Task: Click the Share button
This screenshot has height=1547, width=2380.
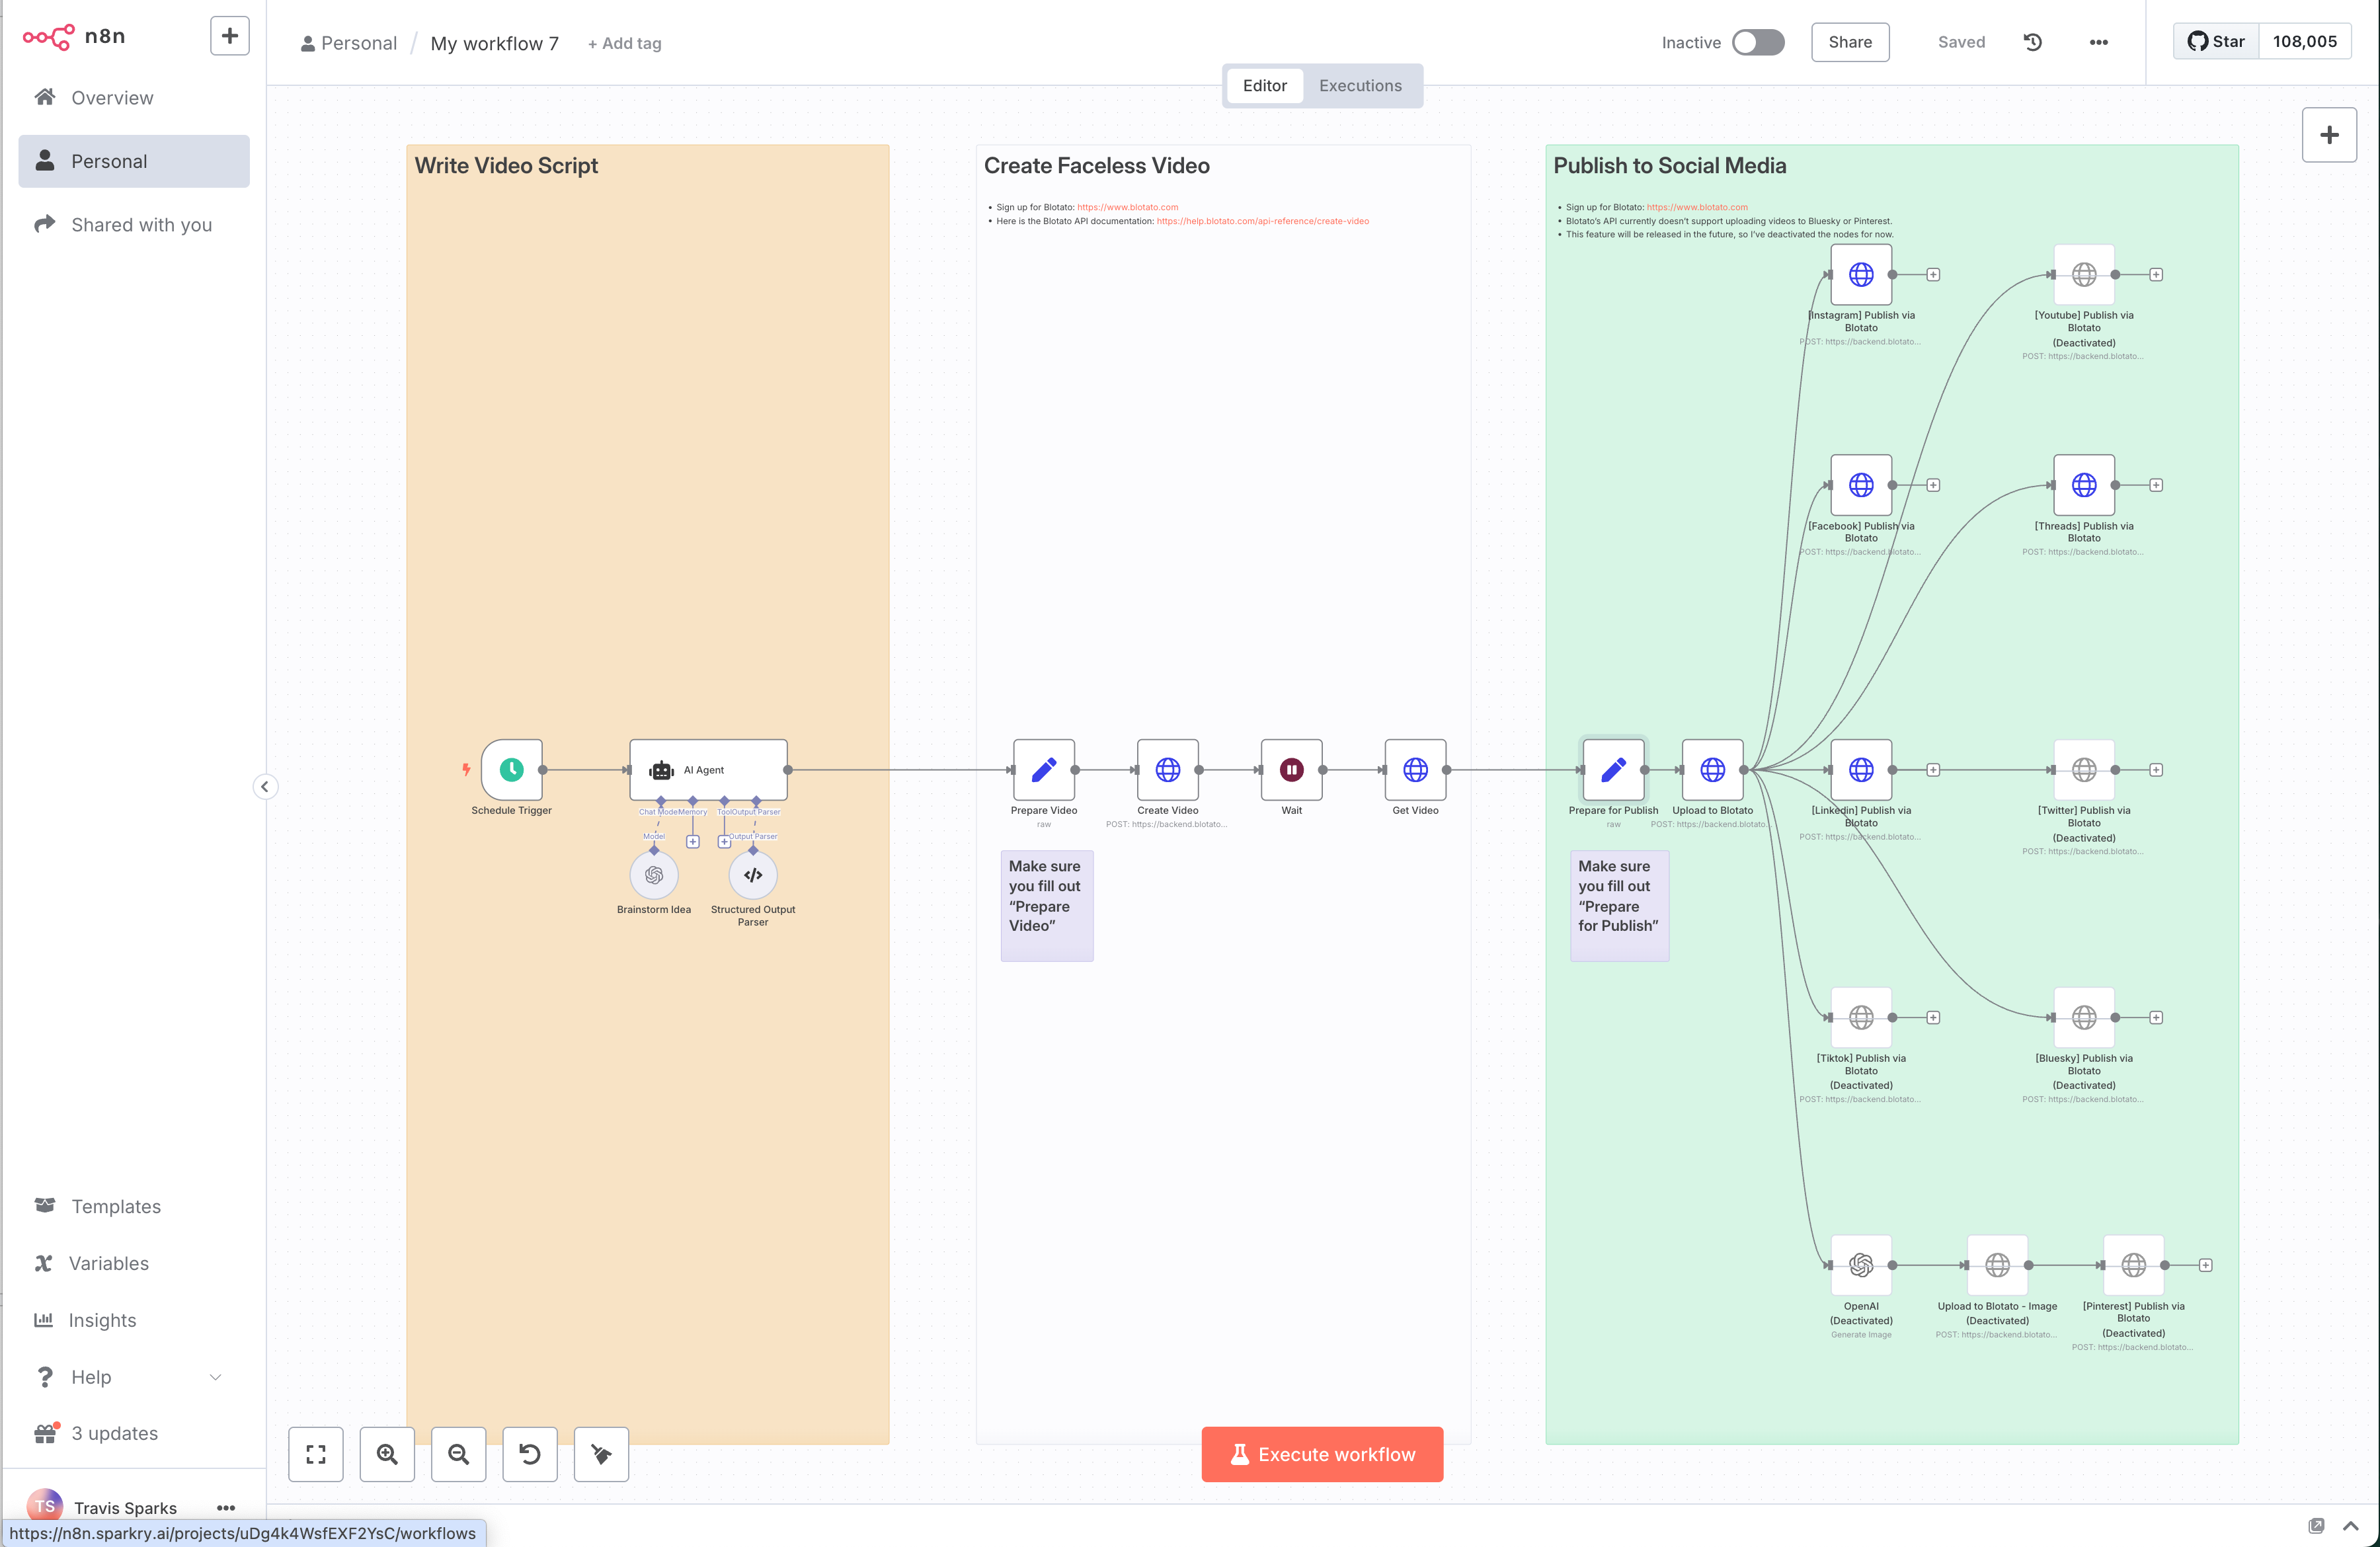Action: 1850,42
